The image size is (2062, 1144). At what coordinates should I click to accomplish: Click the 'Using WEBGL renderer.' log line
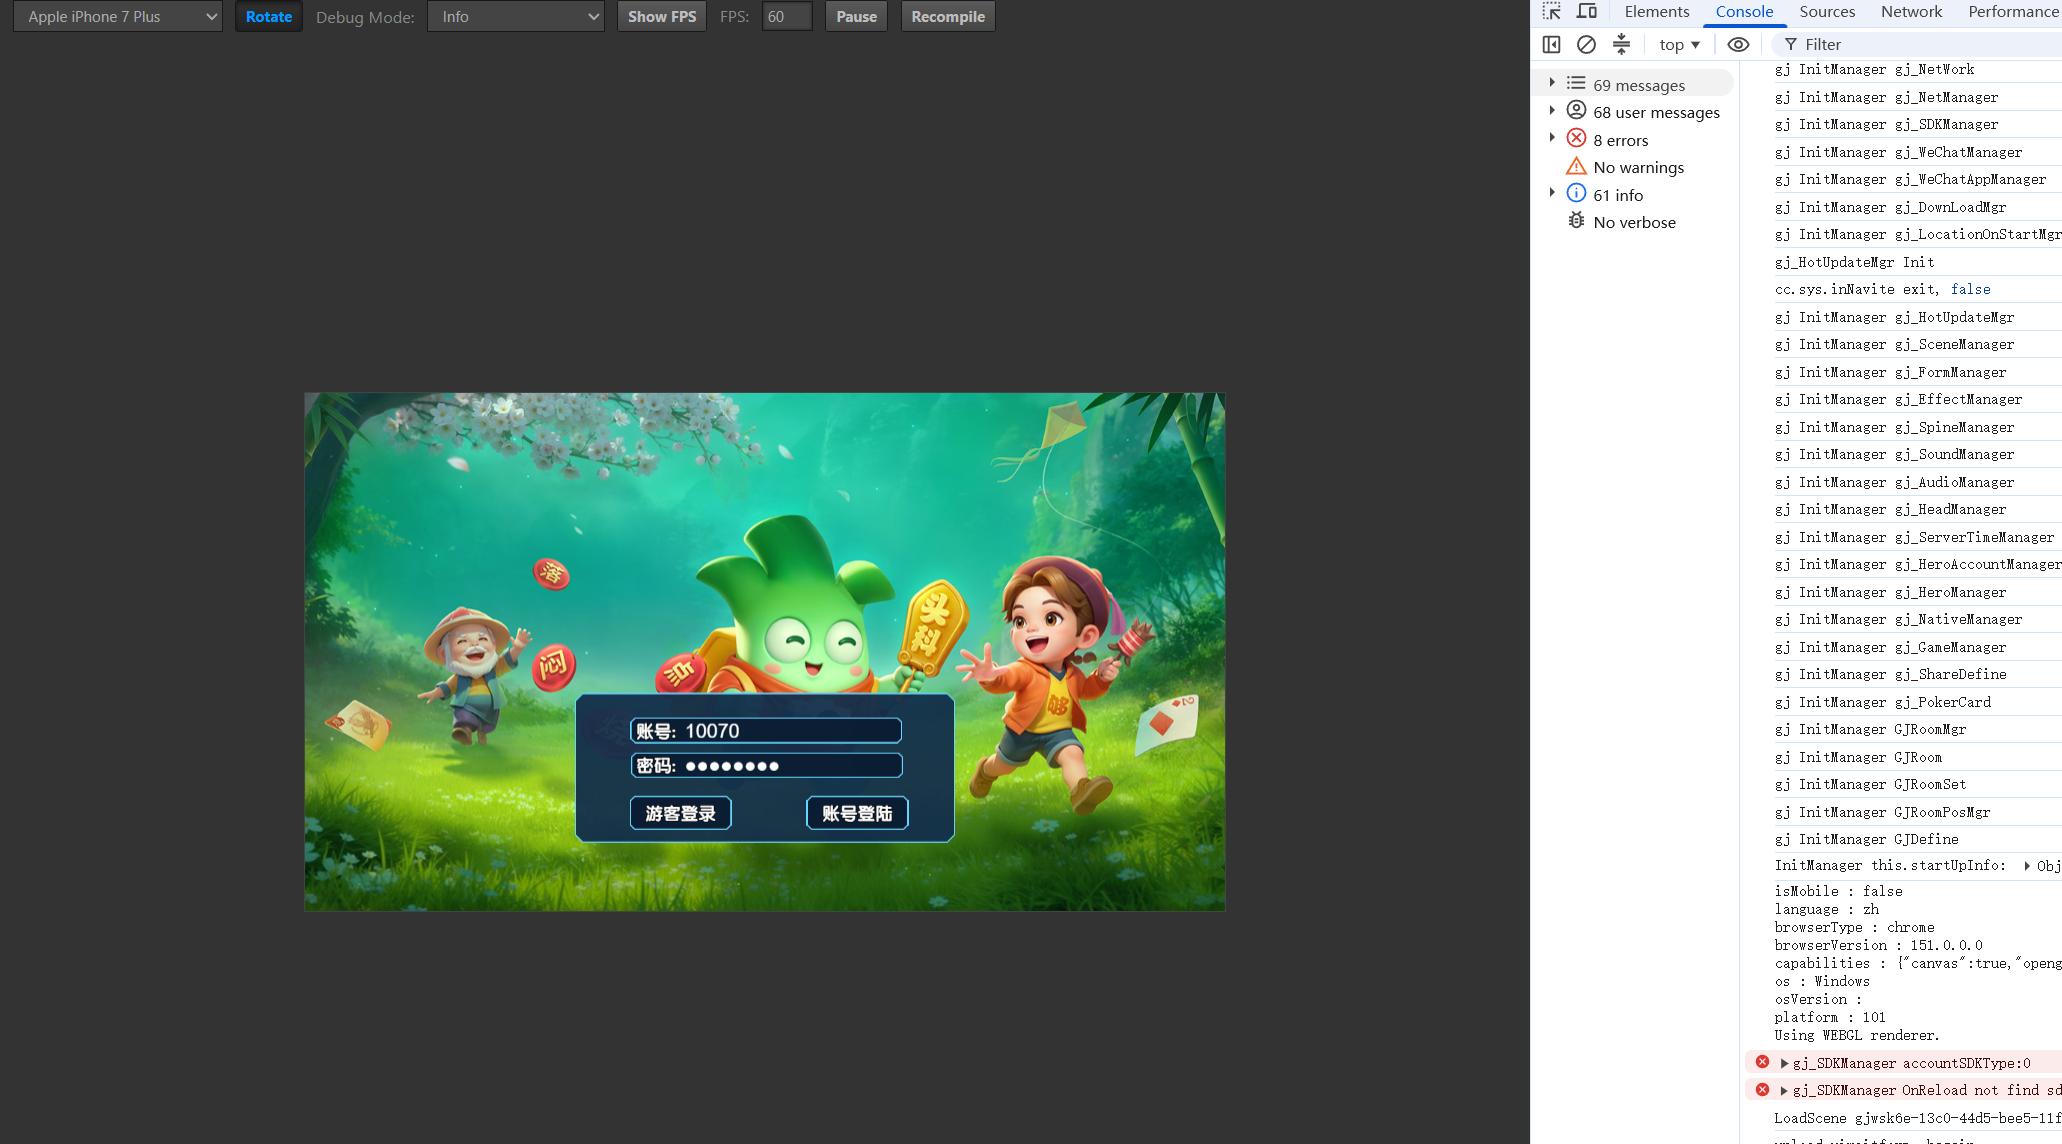click(x=1857, y=1035)
